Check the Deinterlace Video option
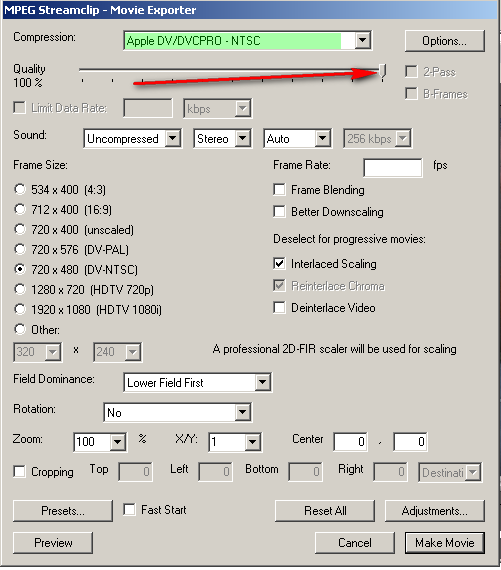Image resolution: width=501 pixels, height=570 pixels. point(279,308)
